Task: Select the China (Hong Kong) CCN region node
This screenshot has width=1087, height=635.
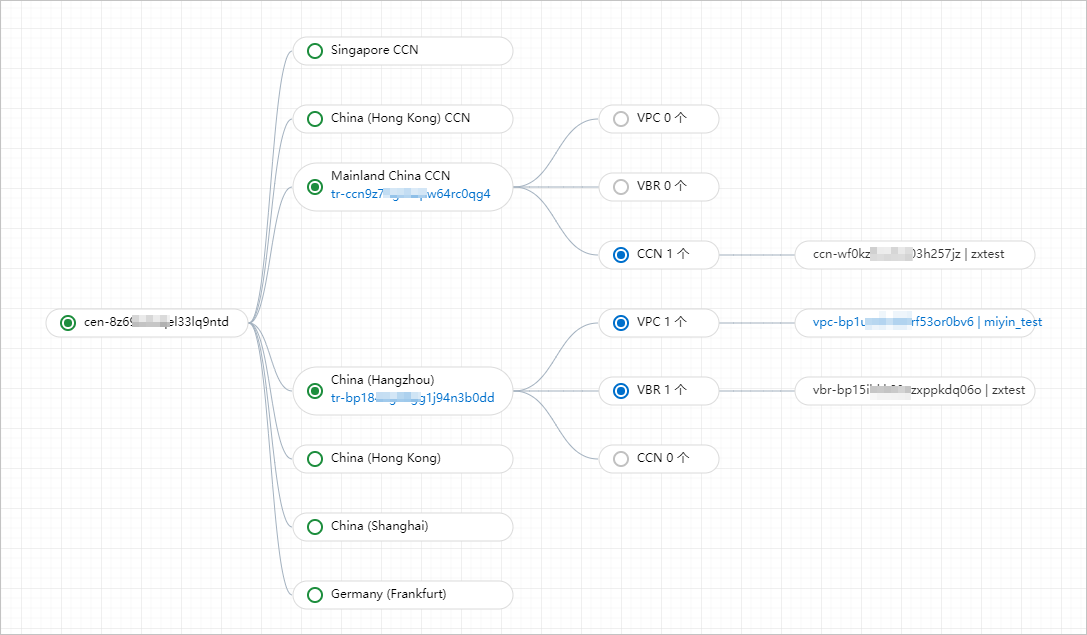Action: pyautogui.click(x=403, y=119)
